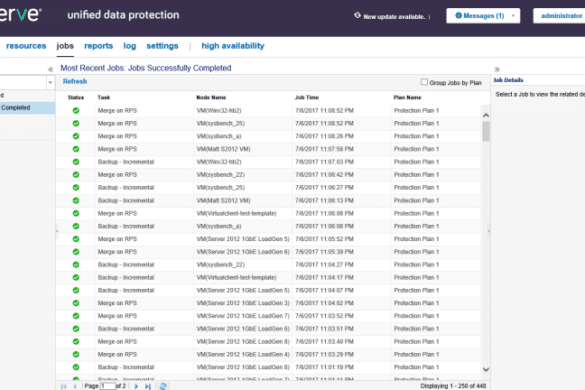Click status icon for 11:06:13 PM job
Screen dimensions: 585x390
pos(76,200)
